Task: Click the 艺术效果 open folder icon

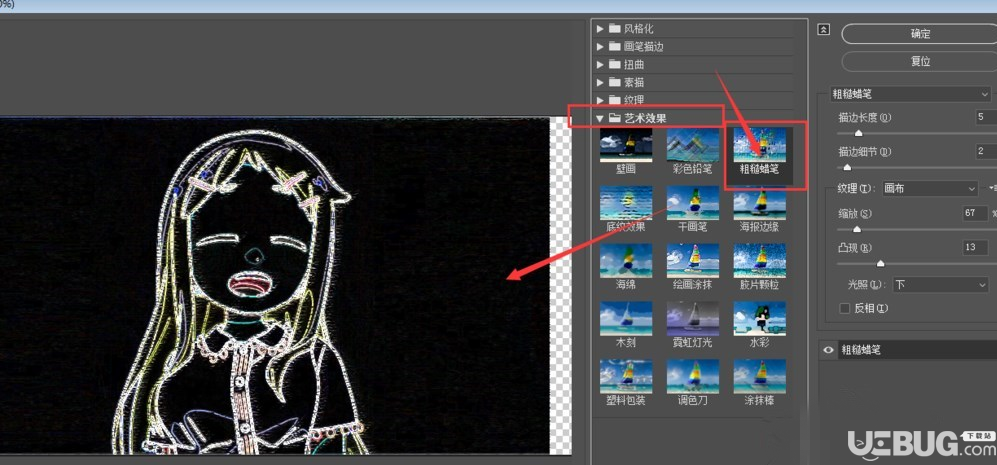Action: pyautogui.click(x=614, y=118)
